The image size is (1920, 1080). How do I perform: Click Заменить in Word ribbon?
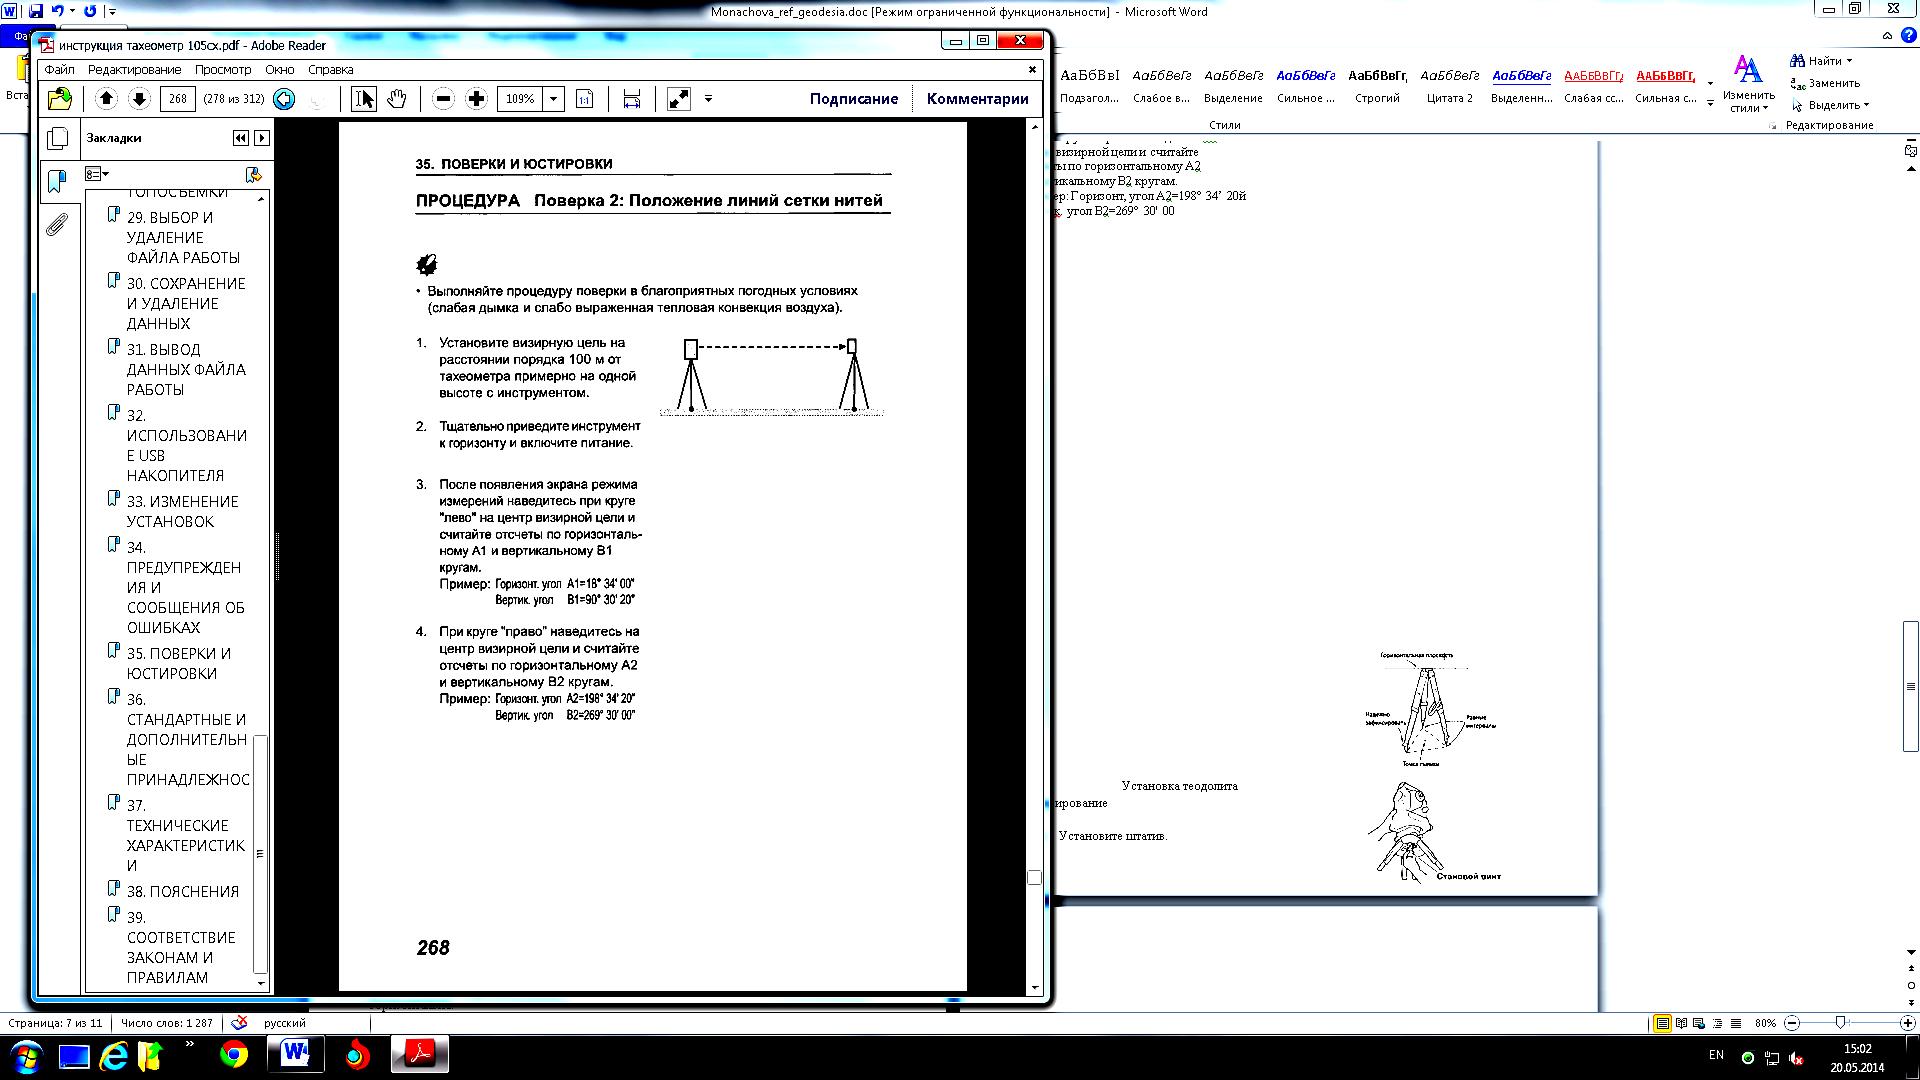(x=1825, y=83)
